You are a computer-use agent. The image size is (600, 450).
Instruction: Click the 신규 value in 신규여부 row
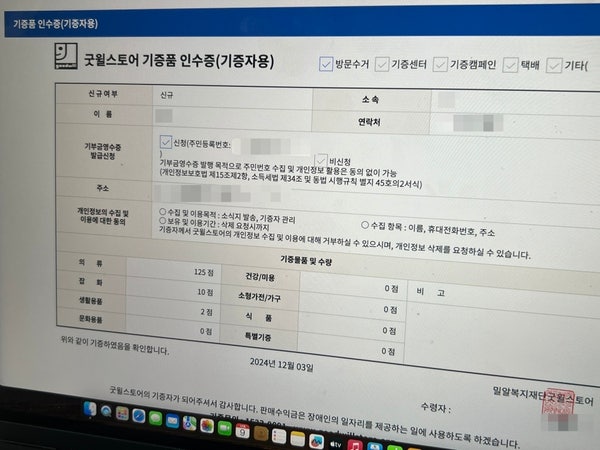[166, 95]
